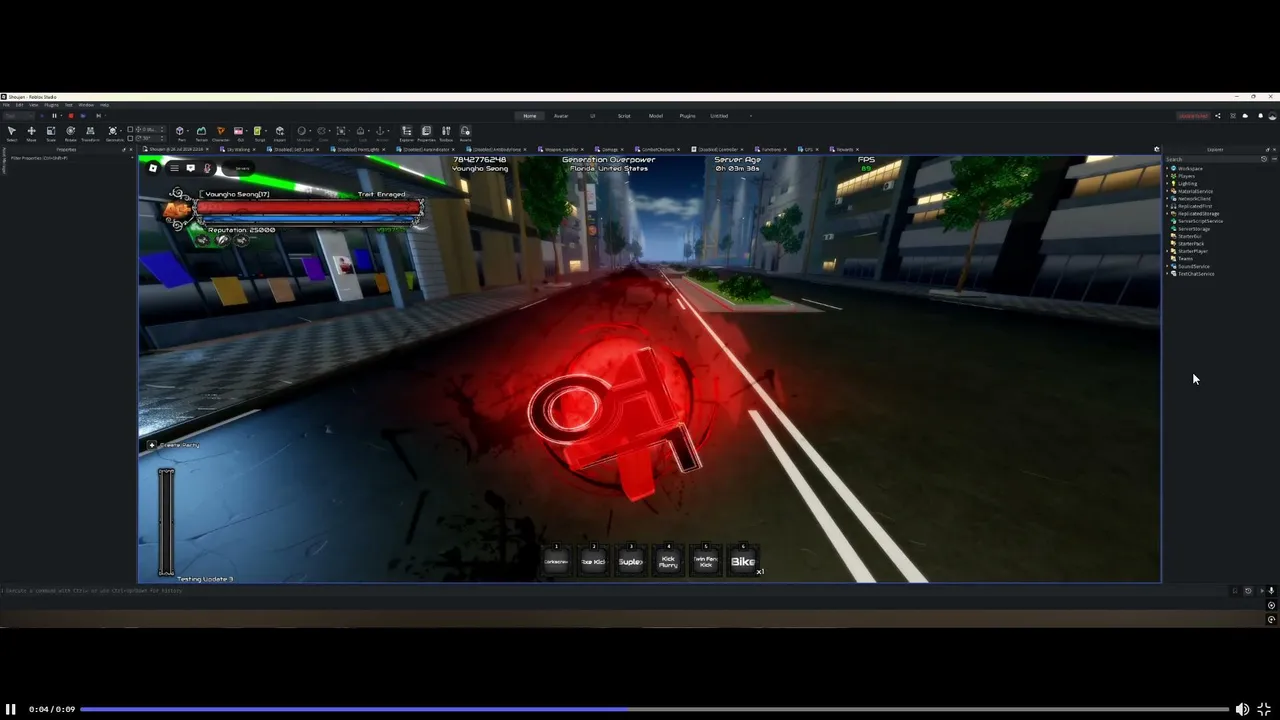The height and width of the screenshot is (720, 1280).
Task: Seek along the video progress bar
Action: [655, 709]
